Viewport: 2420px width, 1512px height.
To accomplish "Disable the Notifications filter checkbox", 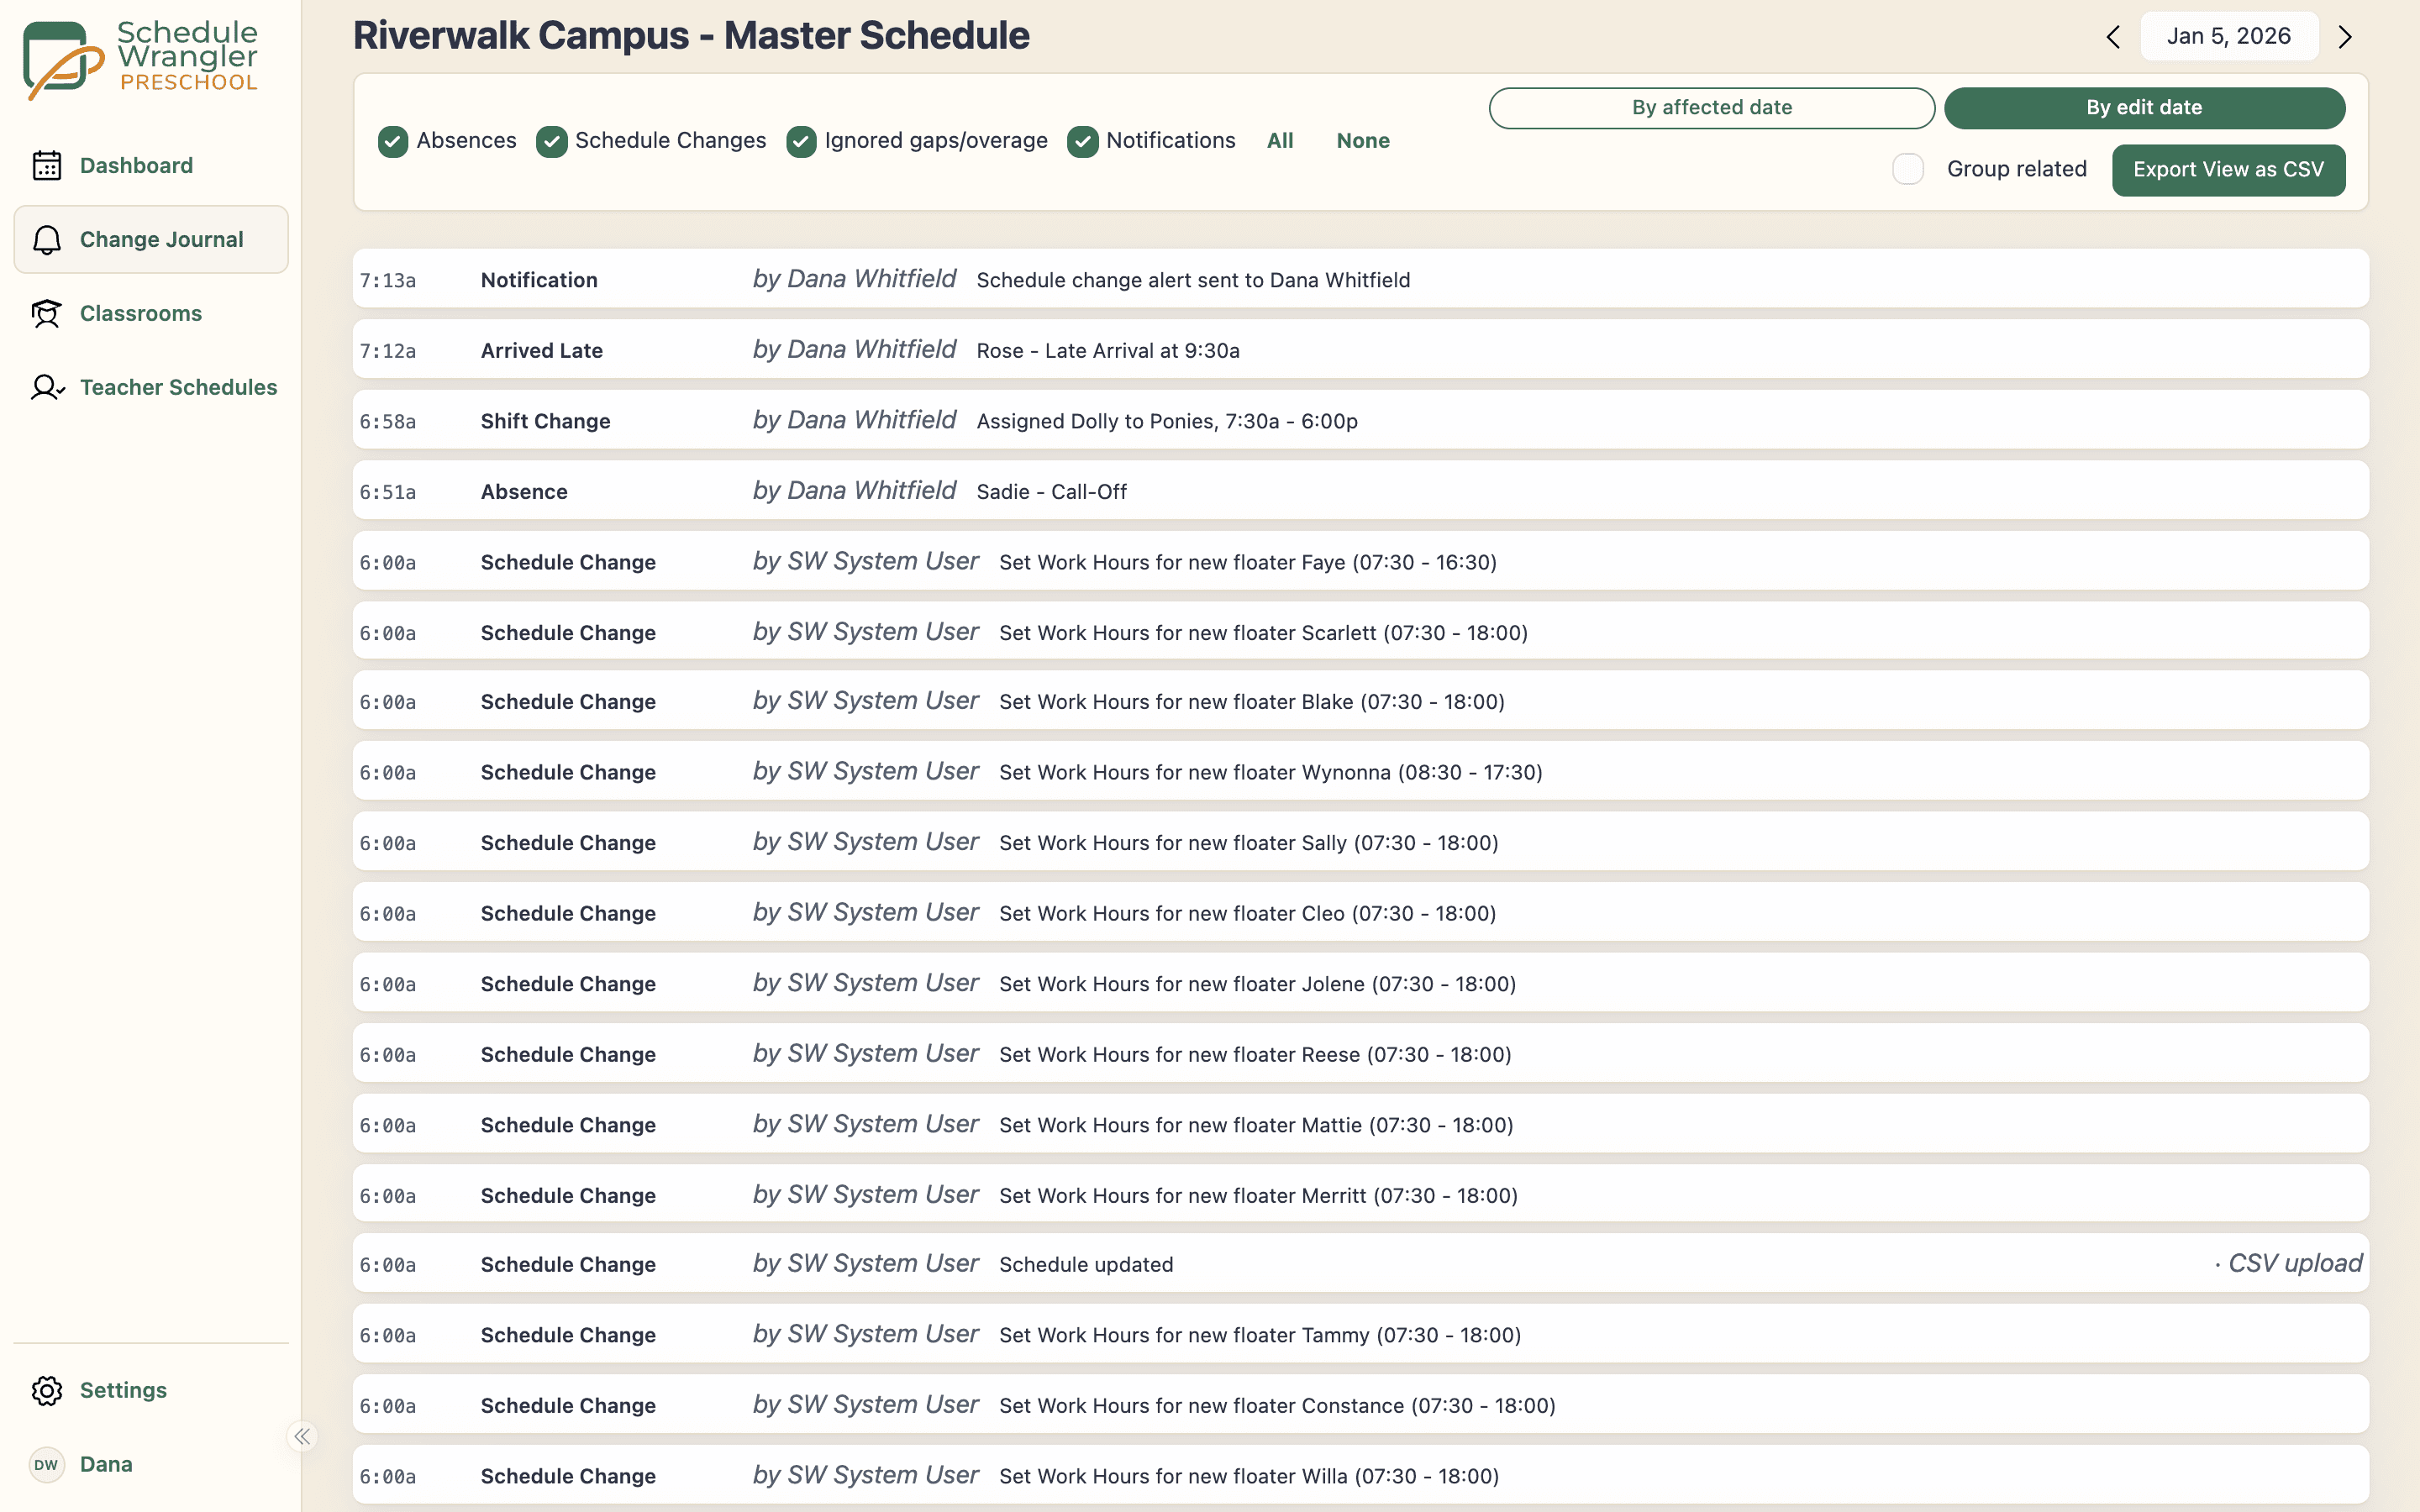I will pyautogui.click(x=1083, y=141).
